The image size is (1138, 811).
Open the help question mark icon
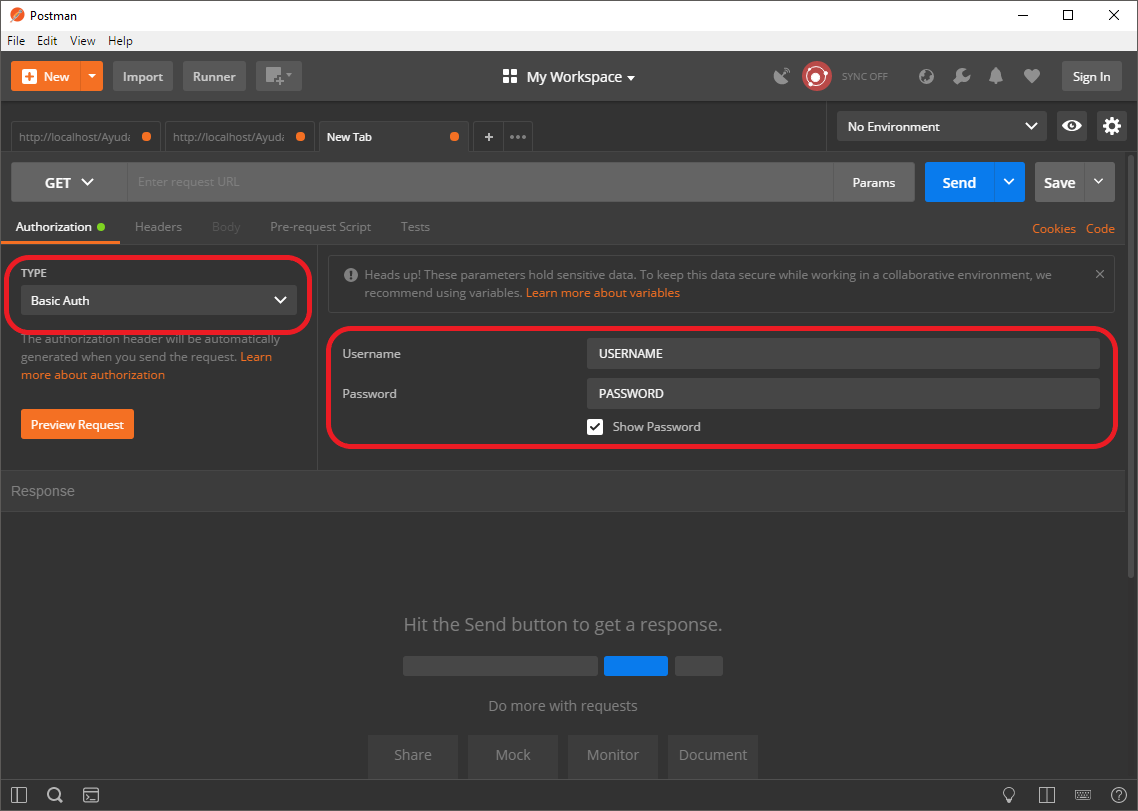click(x=1119, y=795)
